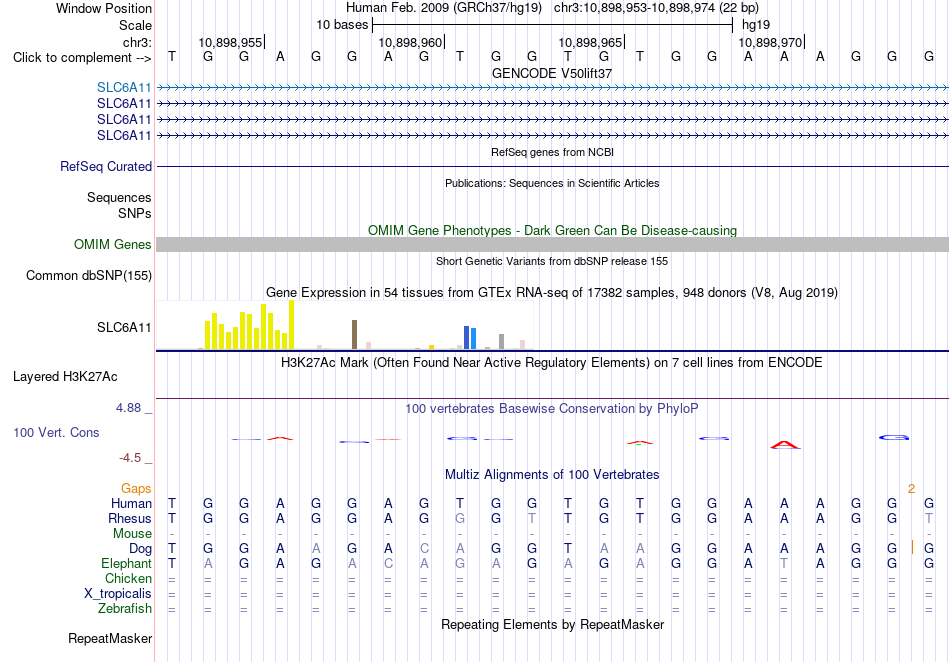Click the Mouse species label
Image resolution: width=950 pixels, height=662 pixels.
[x=132, y=534]
